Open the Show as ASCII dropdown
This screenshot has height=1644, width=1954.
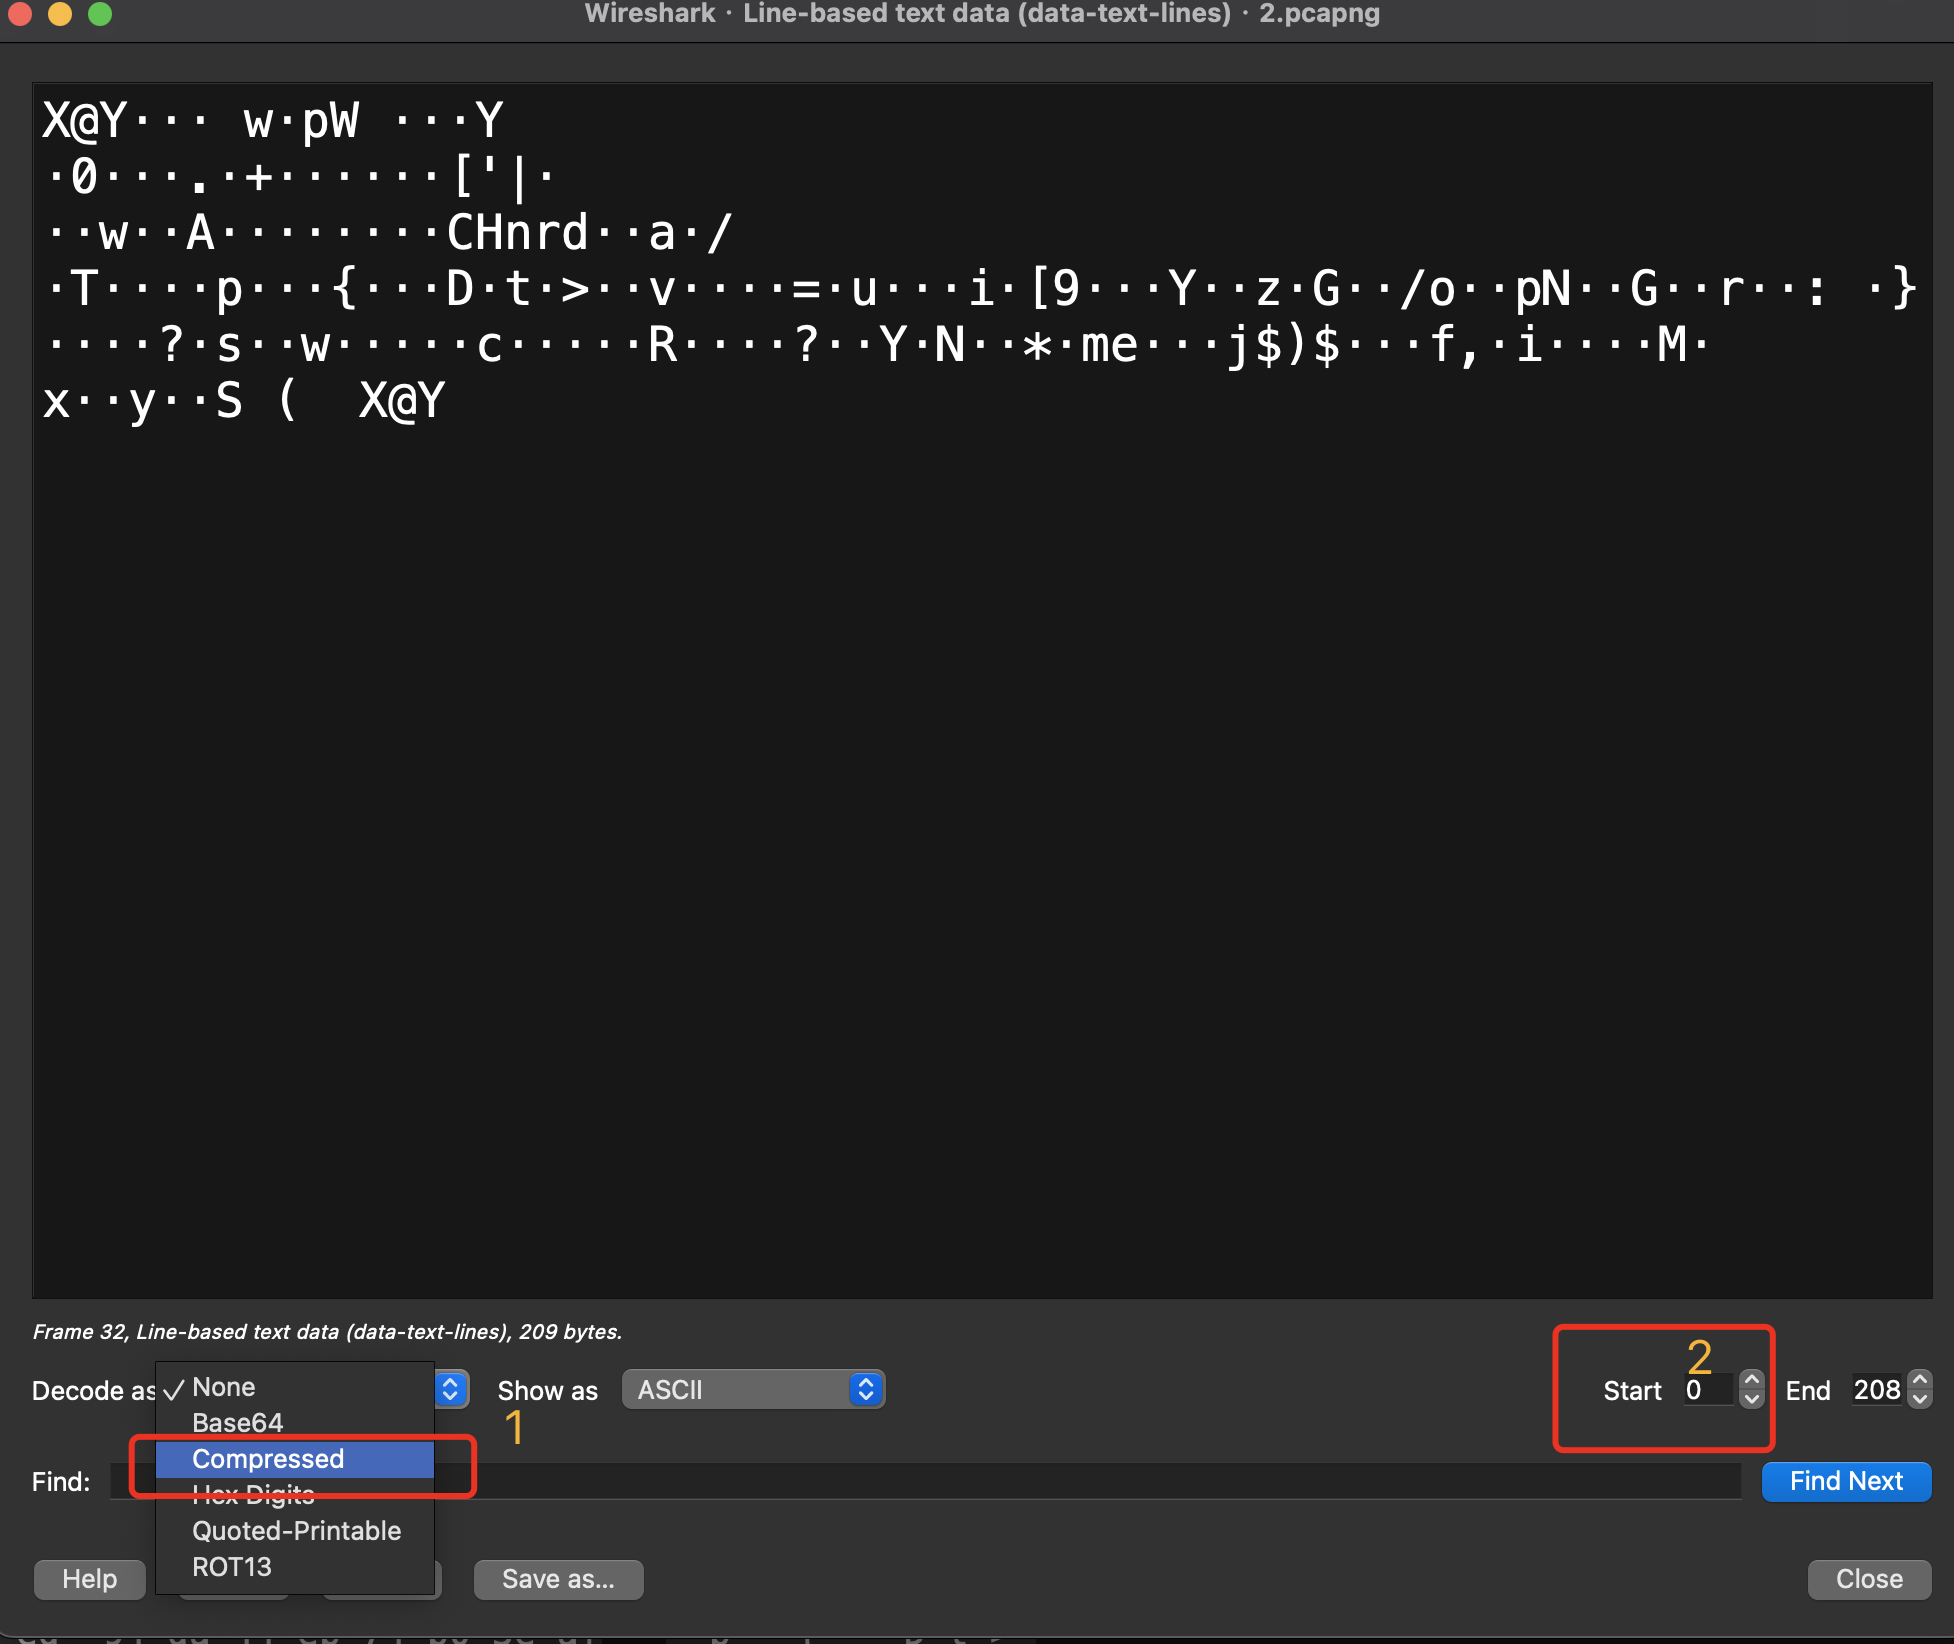[753, 1390]
